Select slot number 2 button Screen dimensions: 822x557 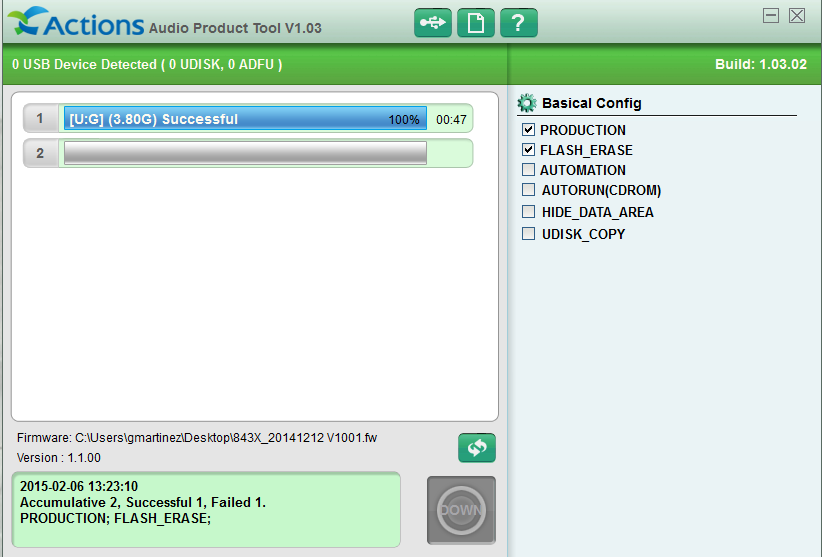click(40, 153)
